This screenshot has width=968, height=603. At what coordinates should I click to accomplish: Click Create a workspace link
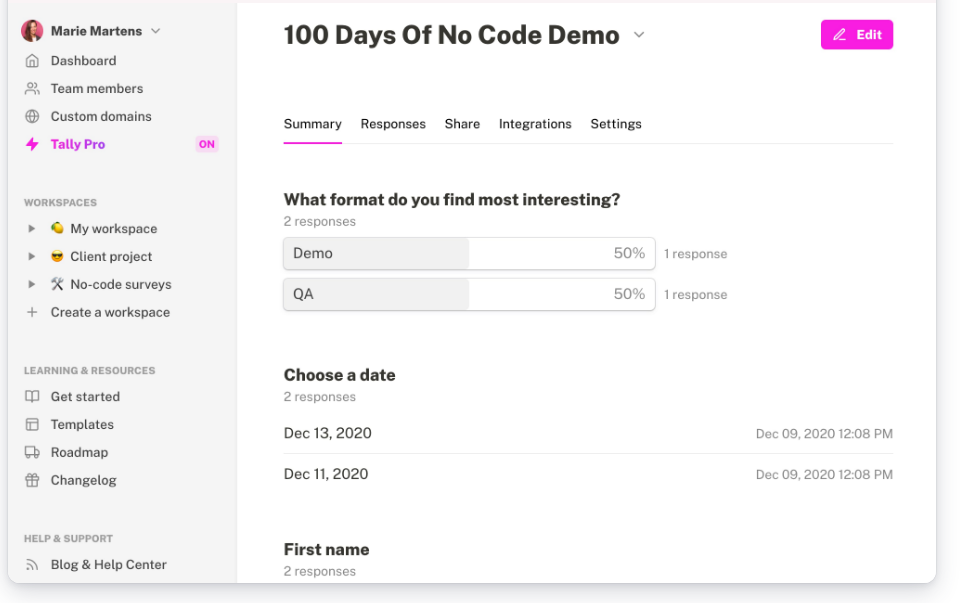pos(110,313)
